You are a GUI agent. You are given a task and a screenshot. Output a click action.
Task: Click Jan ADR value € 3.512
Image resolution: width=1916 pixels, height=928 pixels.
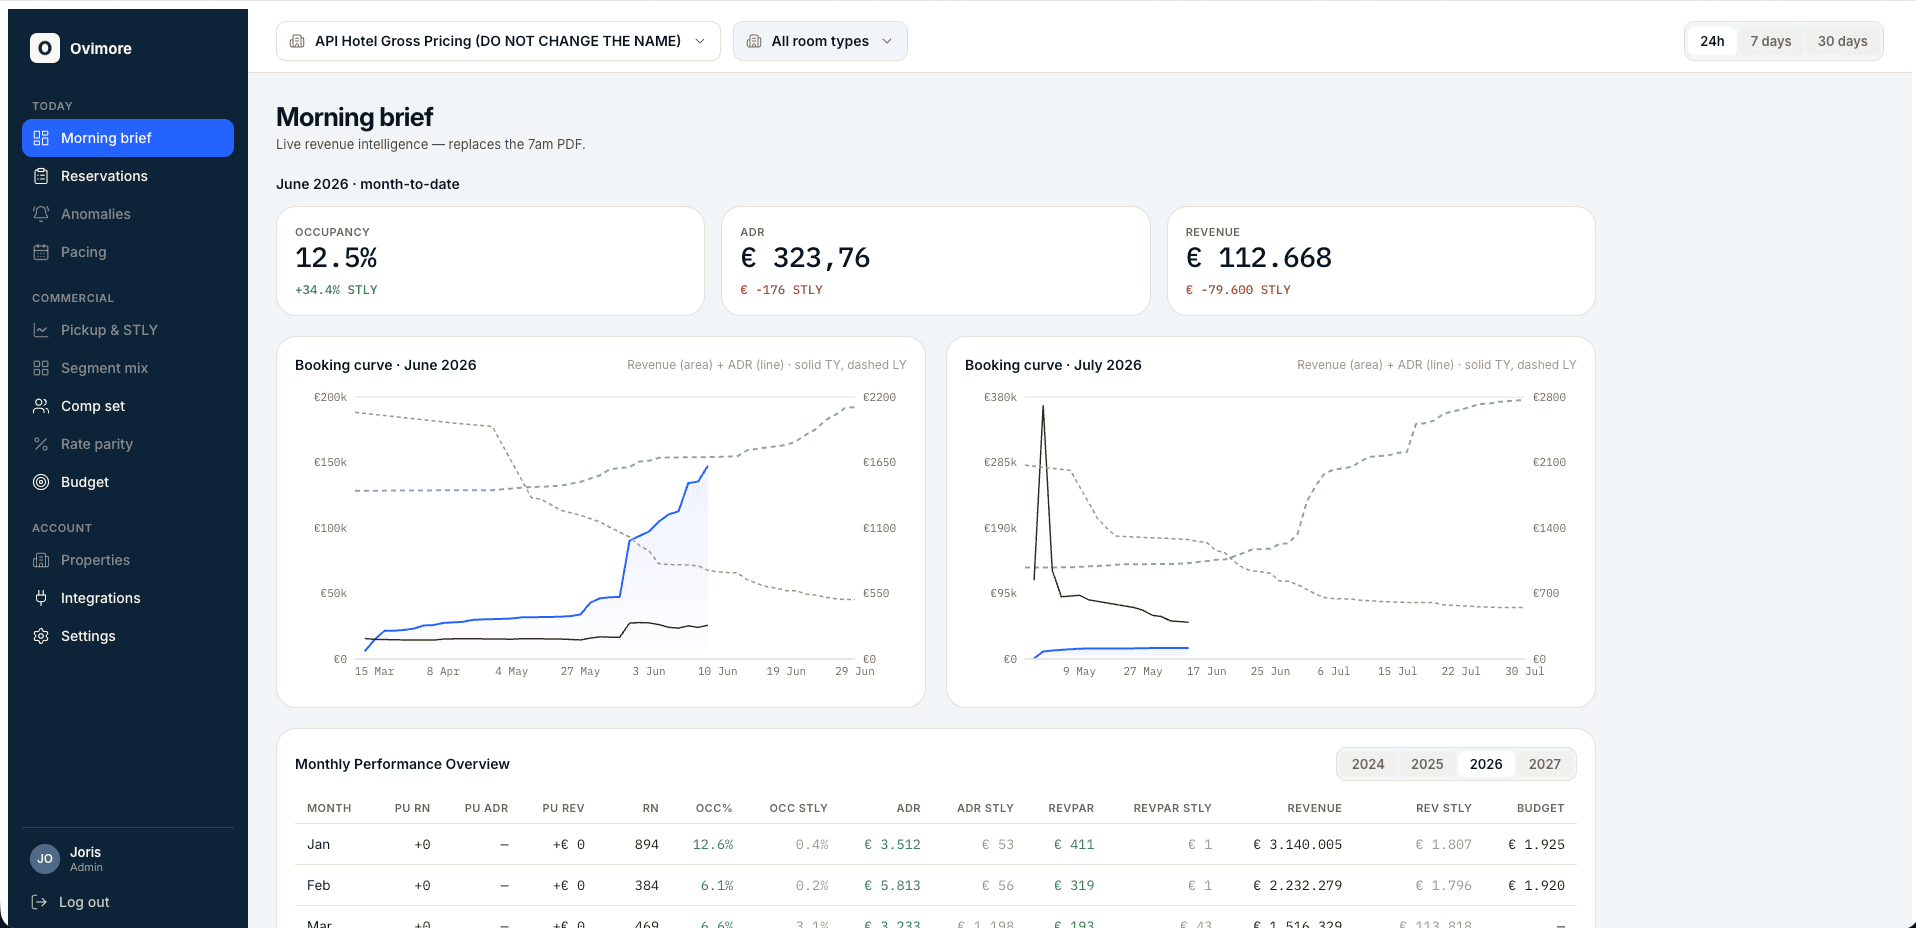(x=892, y=845)
